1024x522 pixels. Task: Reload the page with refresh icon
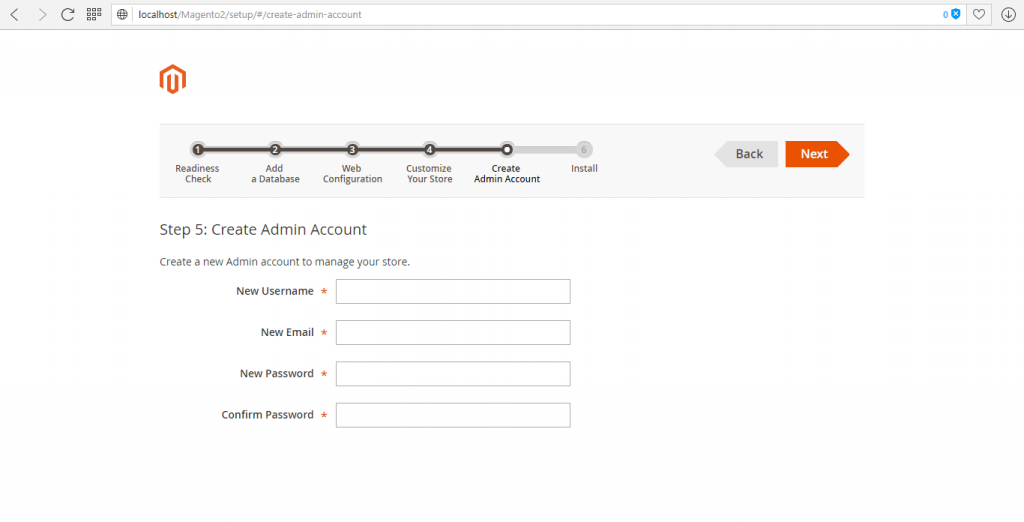(68, 14)
